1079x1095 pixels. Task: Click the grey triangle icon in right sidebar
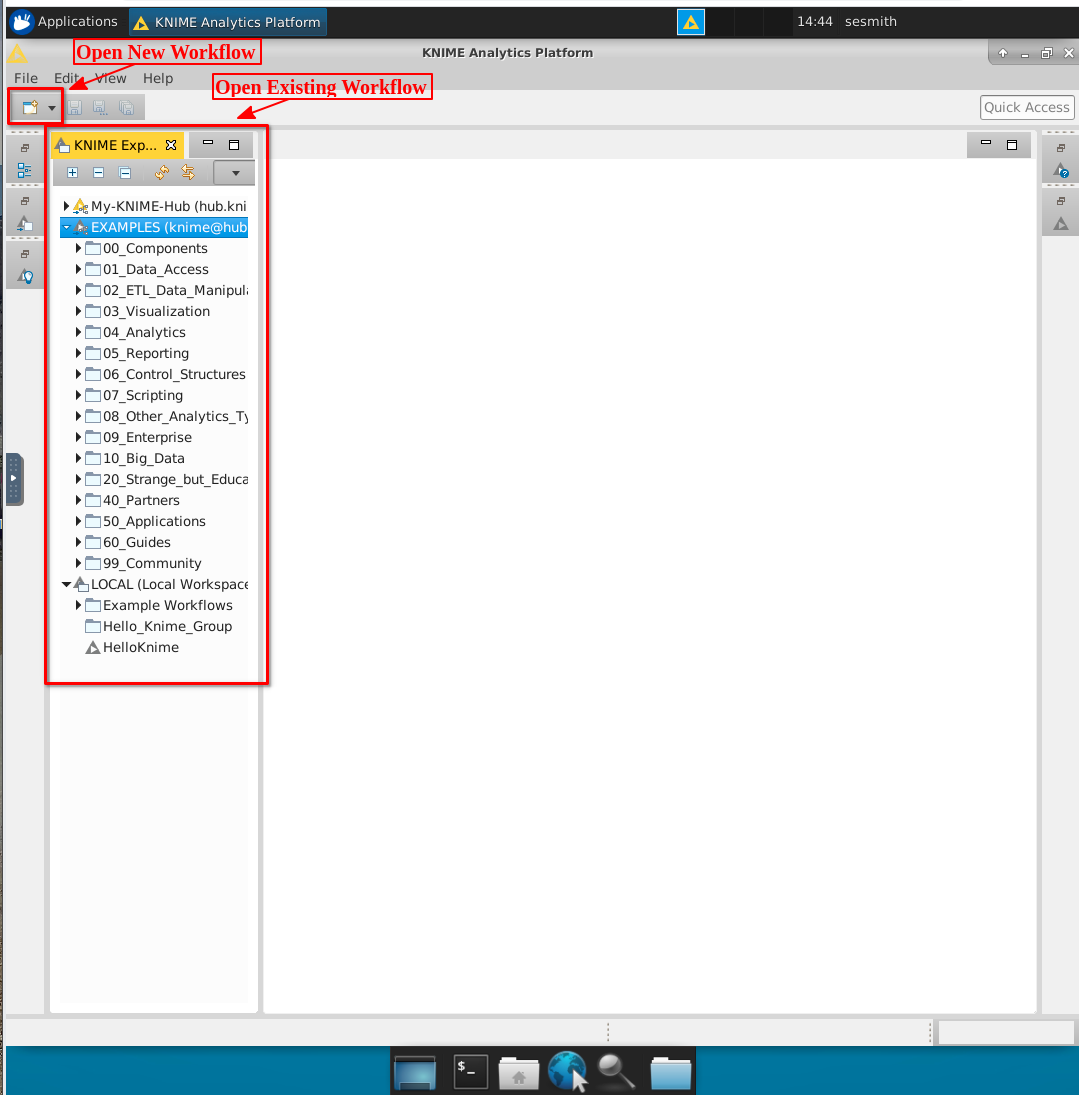(x=1061, y=223)
